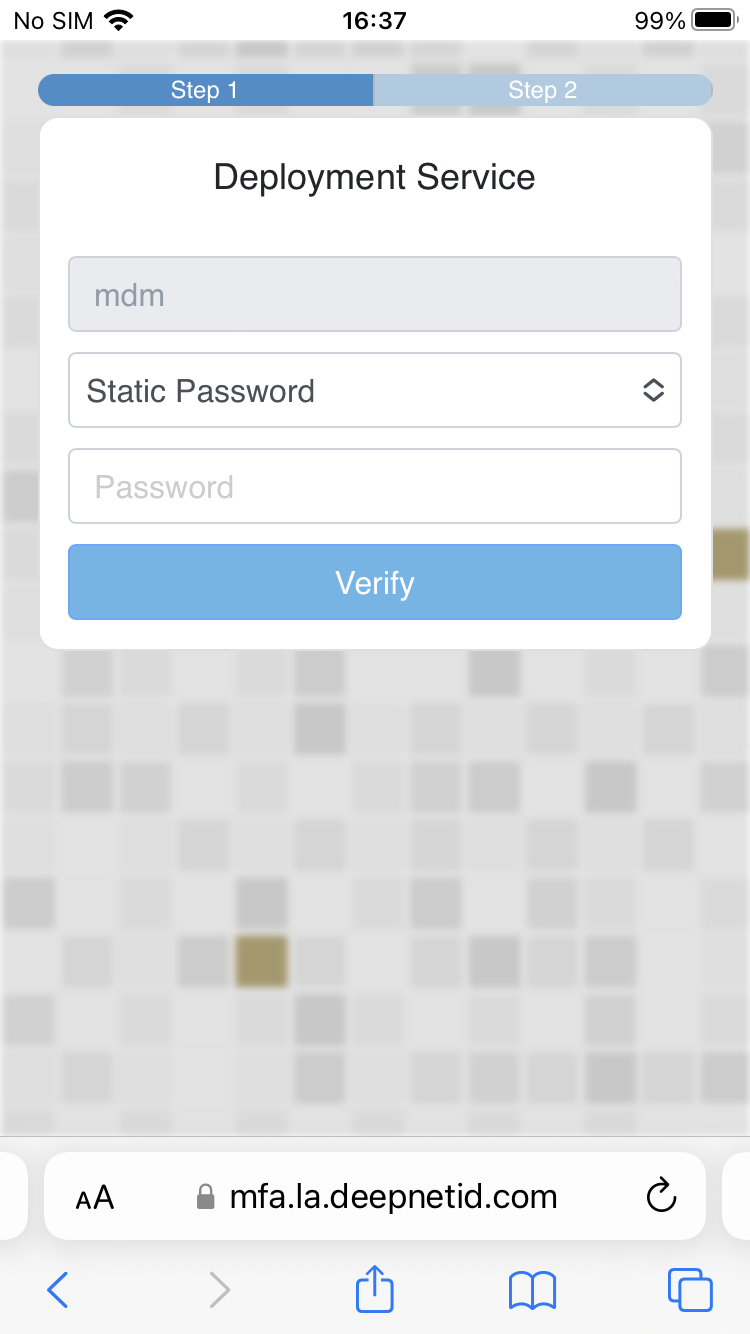Focus the Password input field
750x1334 pixels.
pos(375,486)
